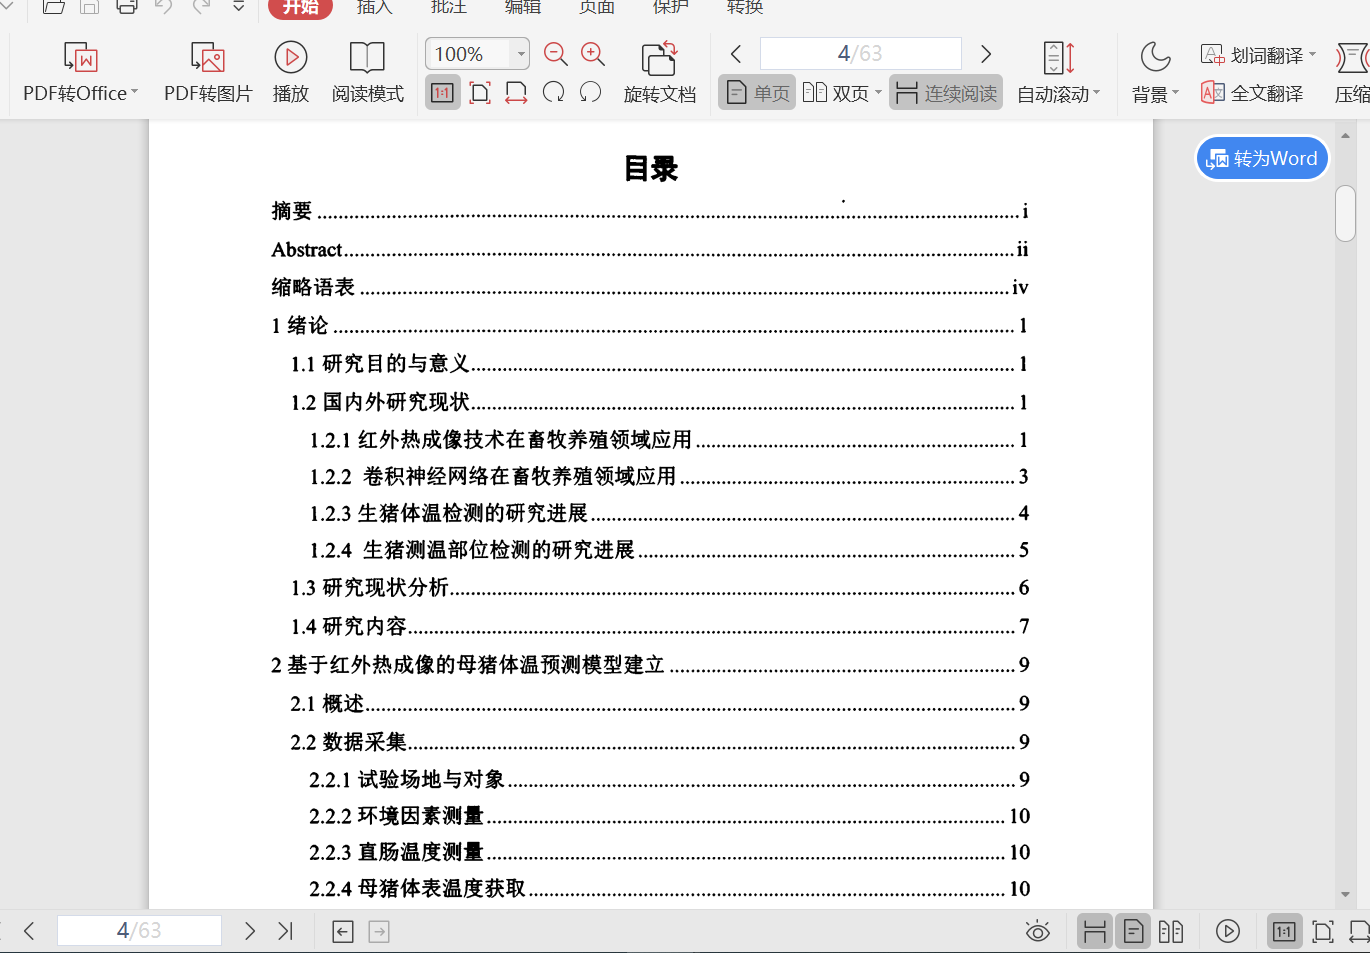Zoom out with the minus magnifier
The height and width of the screenshot is (953, 1370).
click(556, 54)
